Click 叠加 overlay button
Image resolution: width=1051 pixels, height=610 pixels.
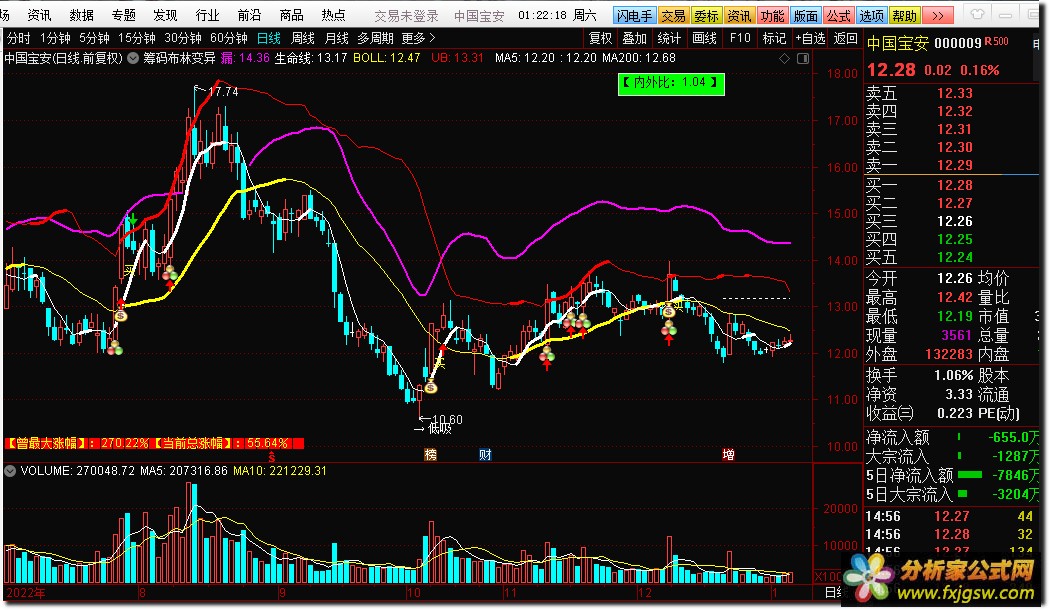pyautogui.click(x=634, y=38)
